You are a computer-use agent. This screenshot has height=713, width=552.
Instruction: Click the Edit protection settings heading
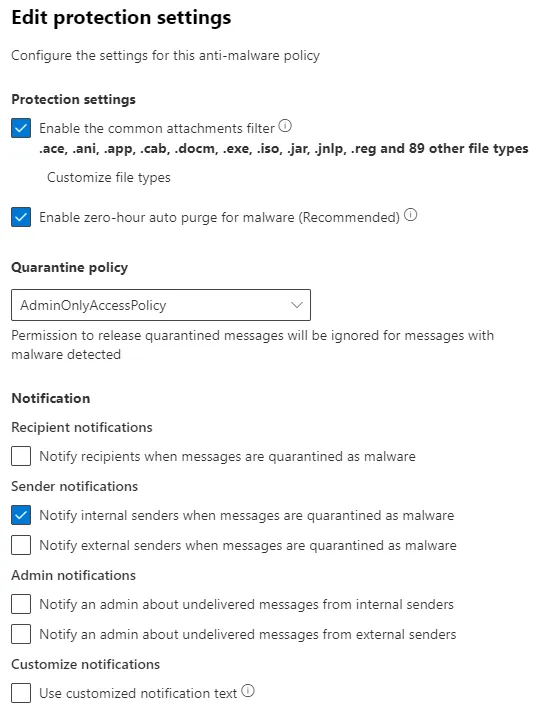121,18
